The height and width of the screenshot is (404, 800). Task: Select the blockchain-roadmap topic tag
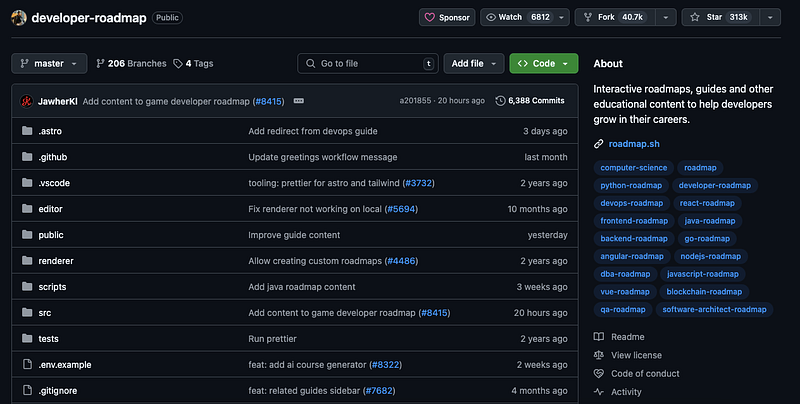[704, 292]
